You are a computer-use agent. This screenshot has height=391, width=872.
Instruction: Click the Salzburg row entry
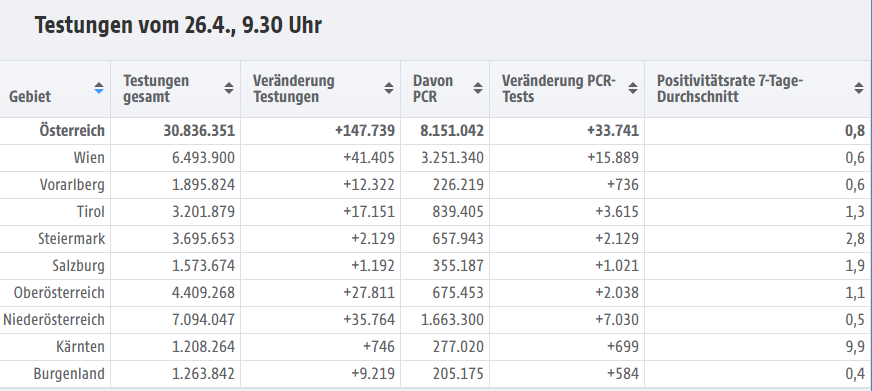pos(78,266)
